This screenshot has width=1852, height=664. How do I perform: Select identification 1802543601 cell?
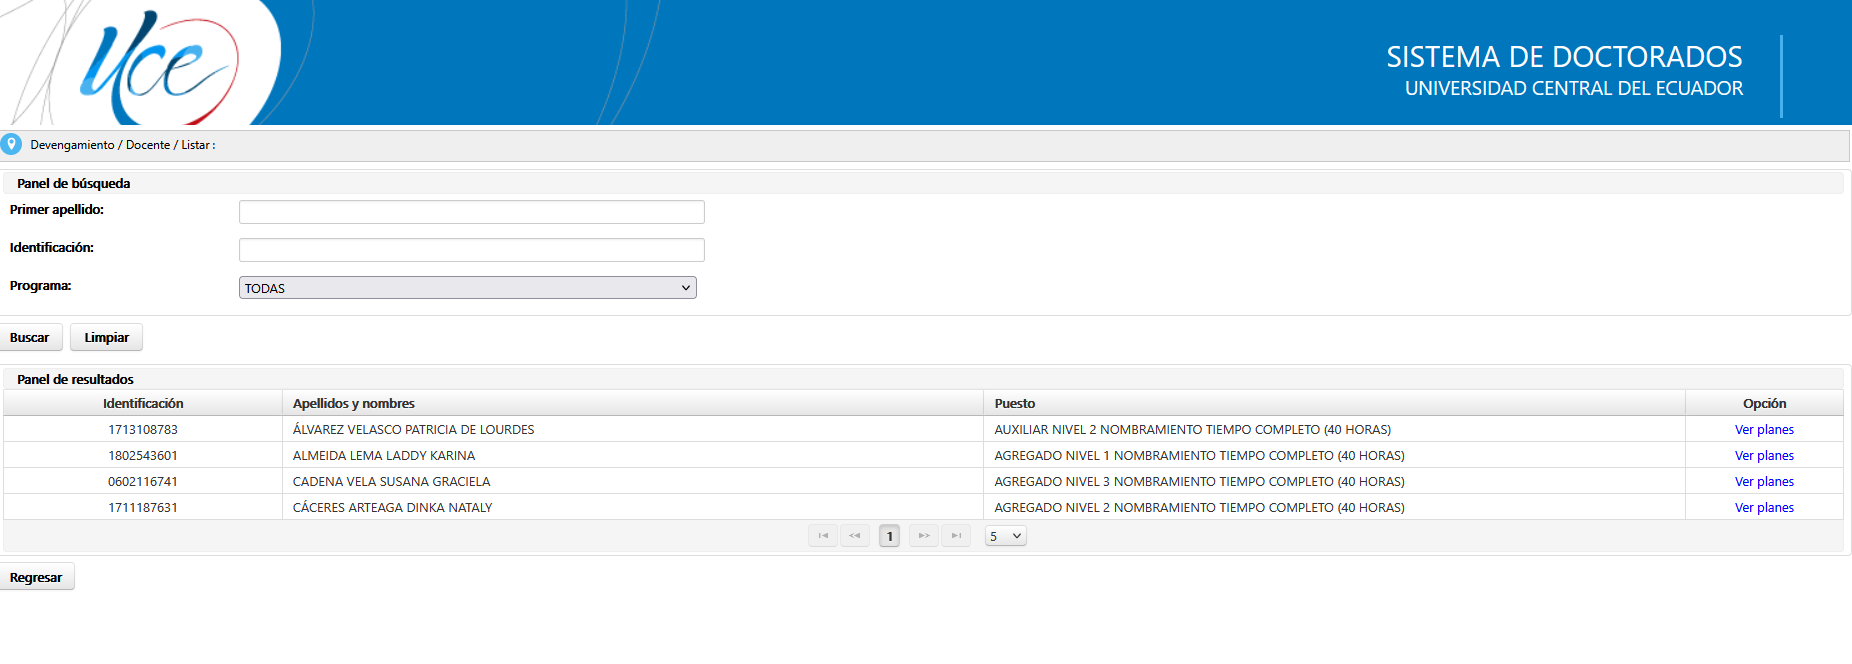(143, 455)
